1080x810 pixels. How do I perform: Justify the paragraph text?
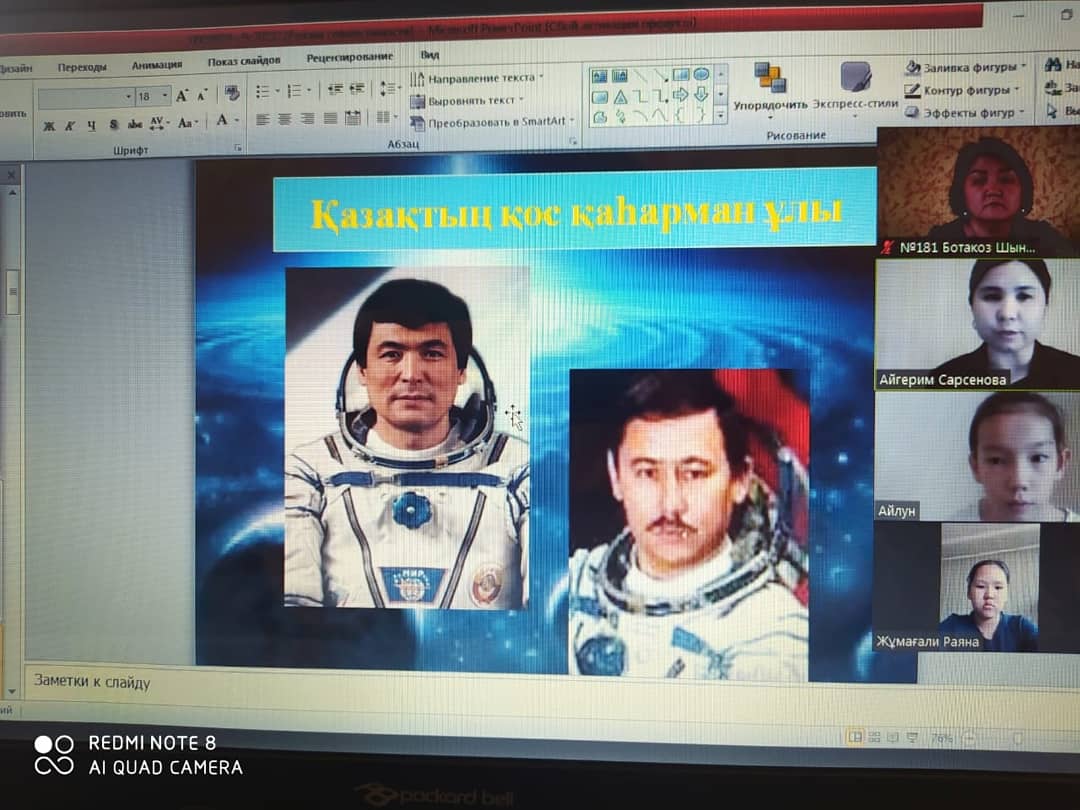coord(330,118)
